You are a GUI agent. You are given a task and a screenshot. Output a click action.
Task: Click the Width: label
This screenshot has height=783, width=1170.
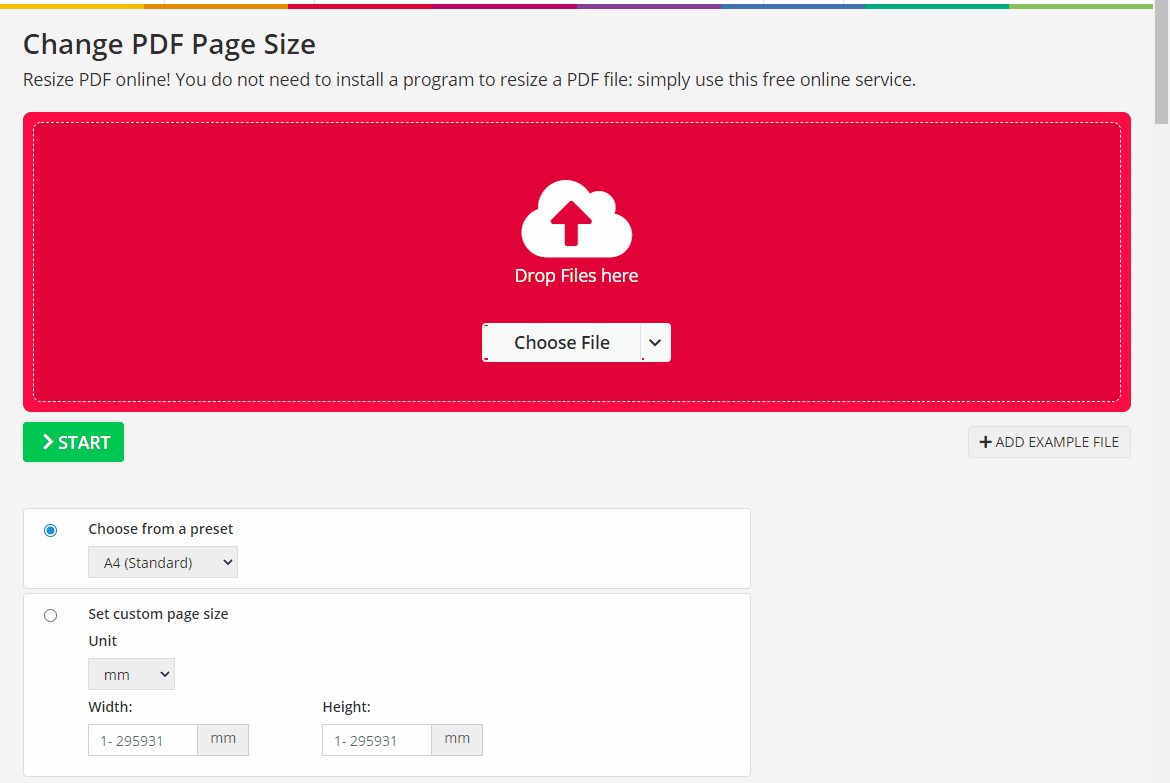tap(110, 706)
